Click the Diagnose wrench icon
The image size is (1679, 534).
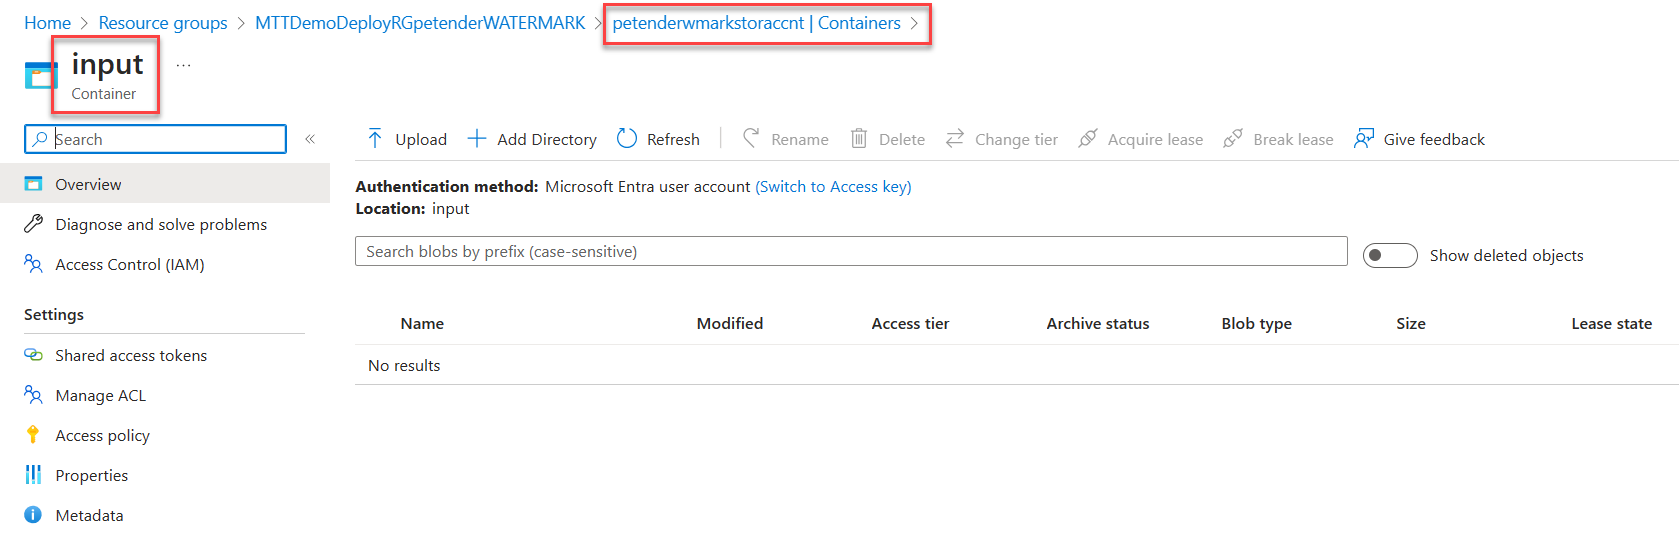[33, 224]
